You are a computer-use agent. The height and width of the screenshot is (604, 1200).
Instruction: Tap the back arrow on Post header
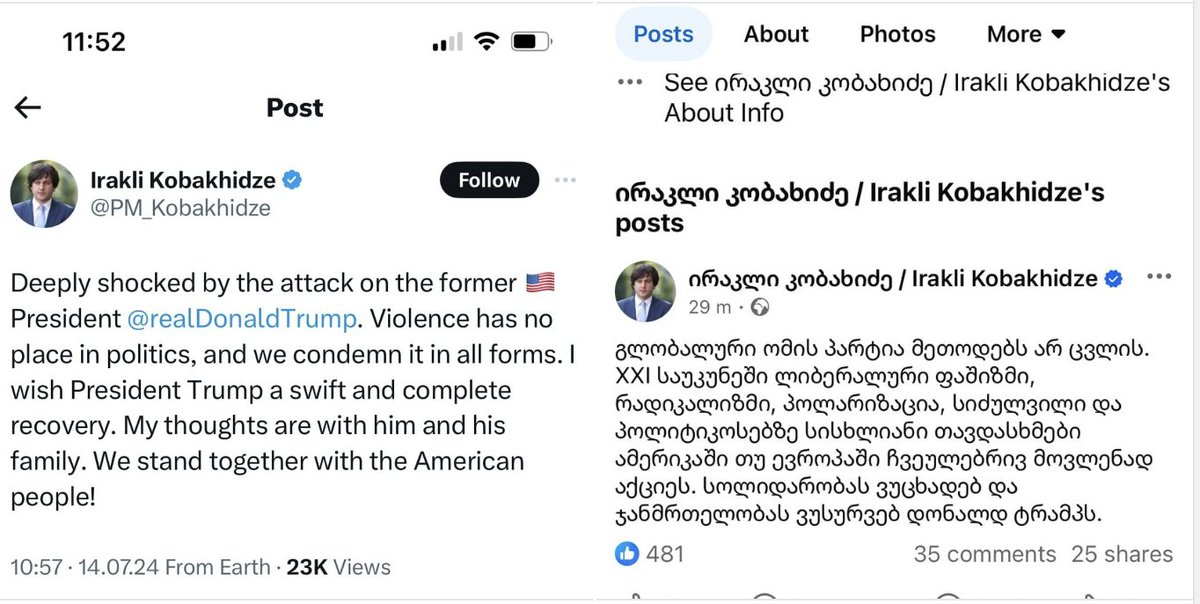pyautogui.click(x=28, y=108)
